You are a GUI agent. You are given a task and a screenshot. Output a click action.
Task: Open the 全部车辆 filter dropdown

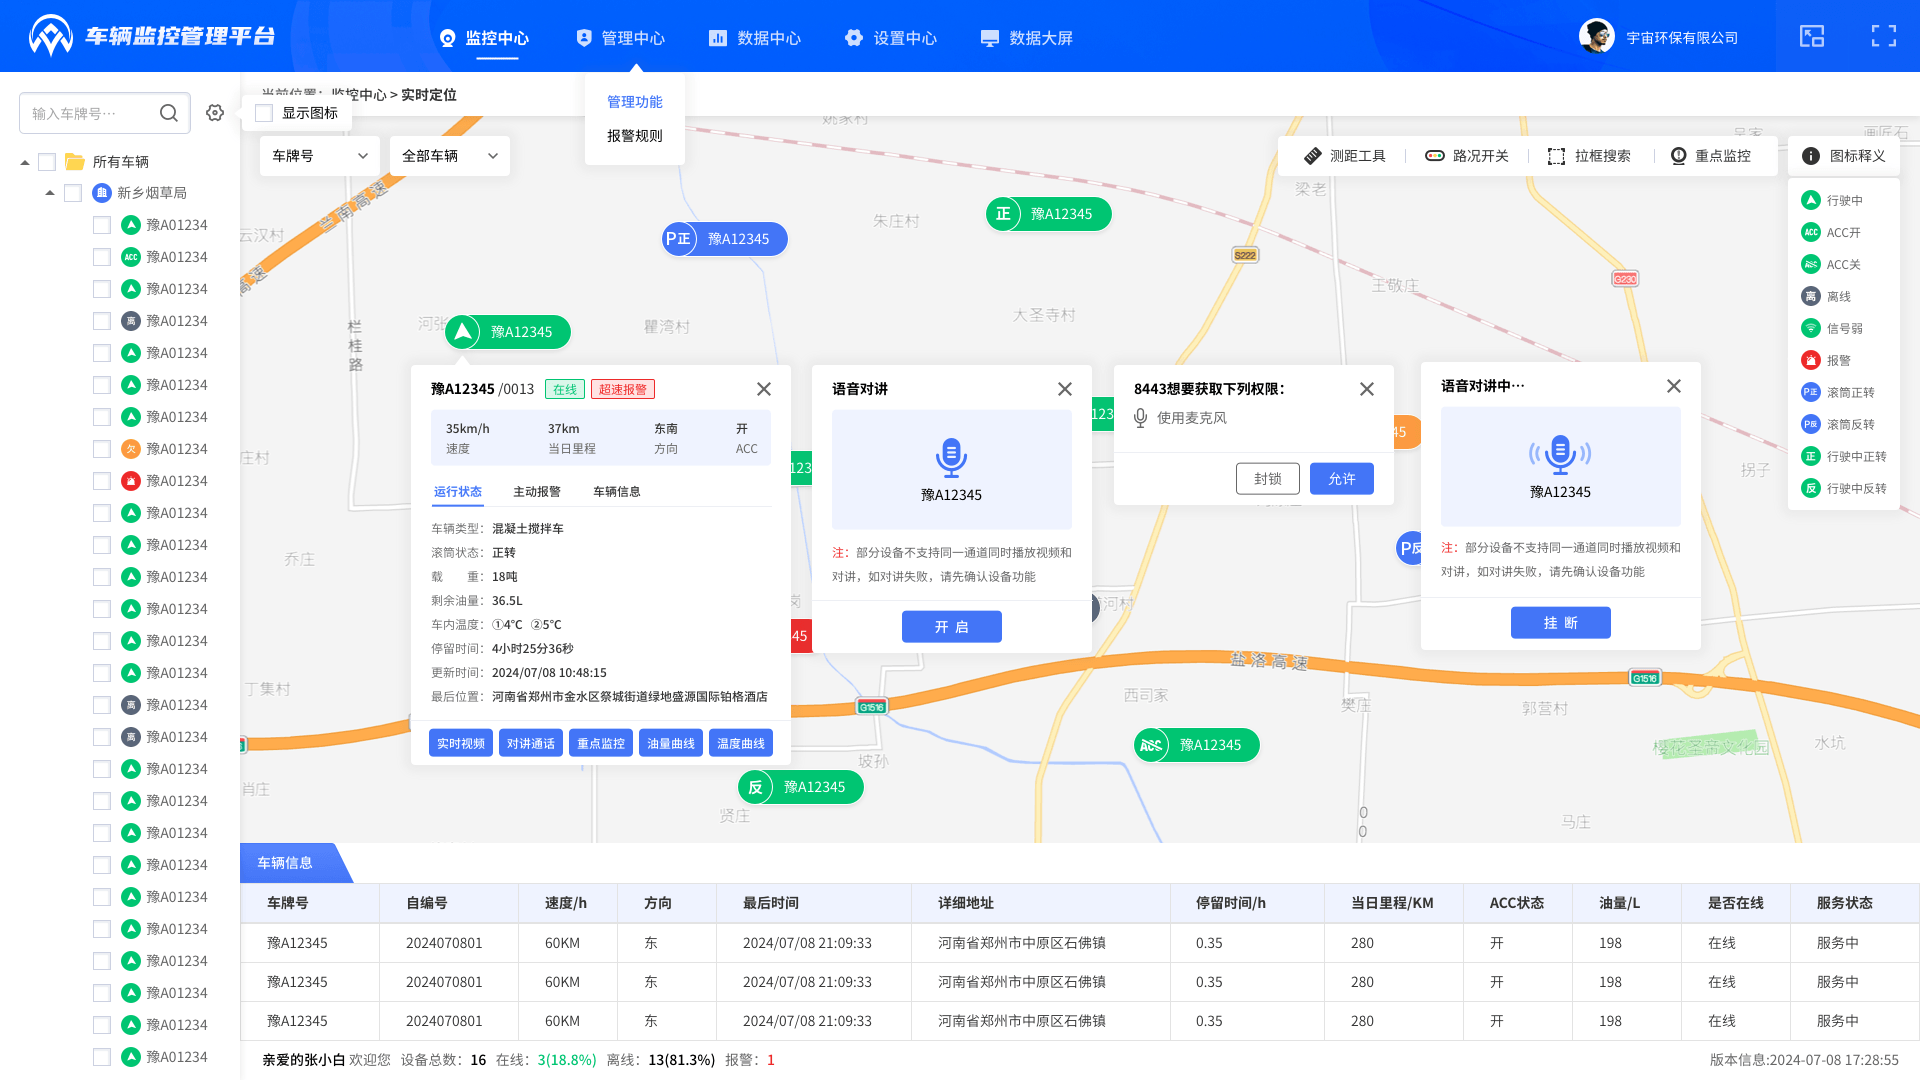[449, 156]
